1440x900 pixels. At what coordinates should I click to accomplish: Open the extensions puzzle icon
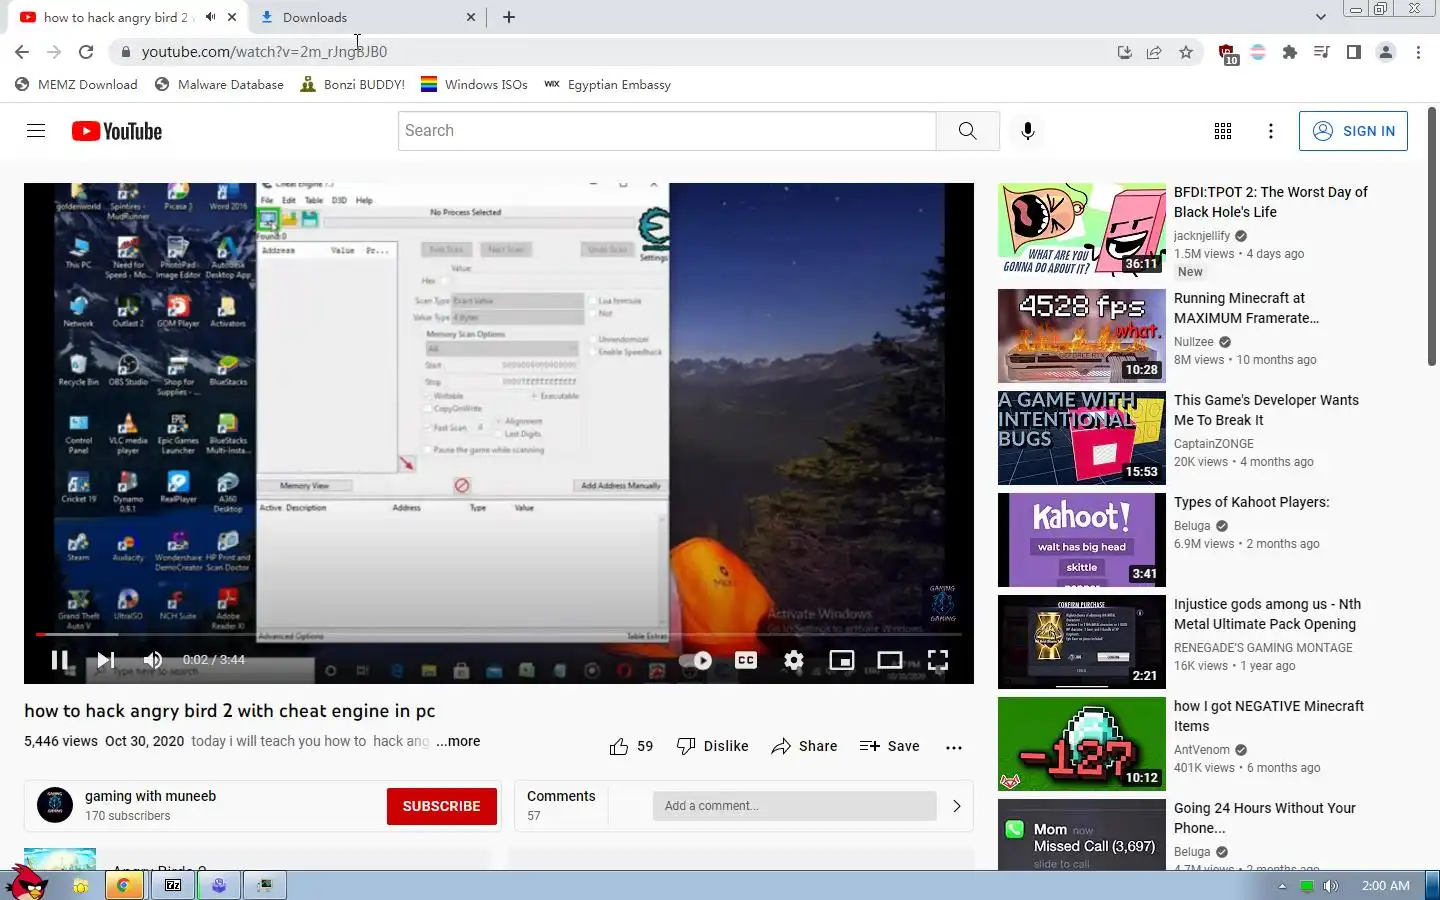[x=1290, y=52]
